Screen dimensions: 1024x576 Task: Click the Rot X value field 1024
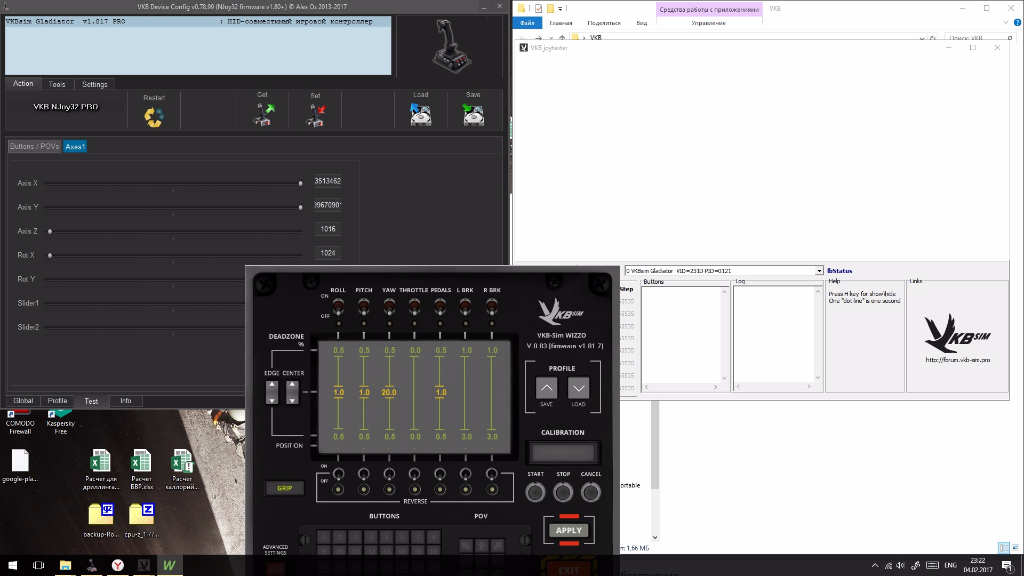point(328,253)
